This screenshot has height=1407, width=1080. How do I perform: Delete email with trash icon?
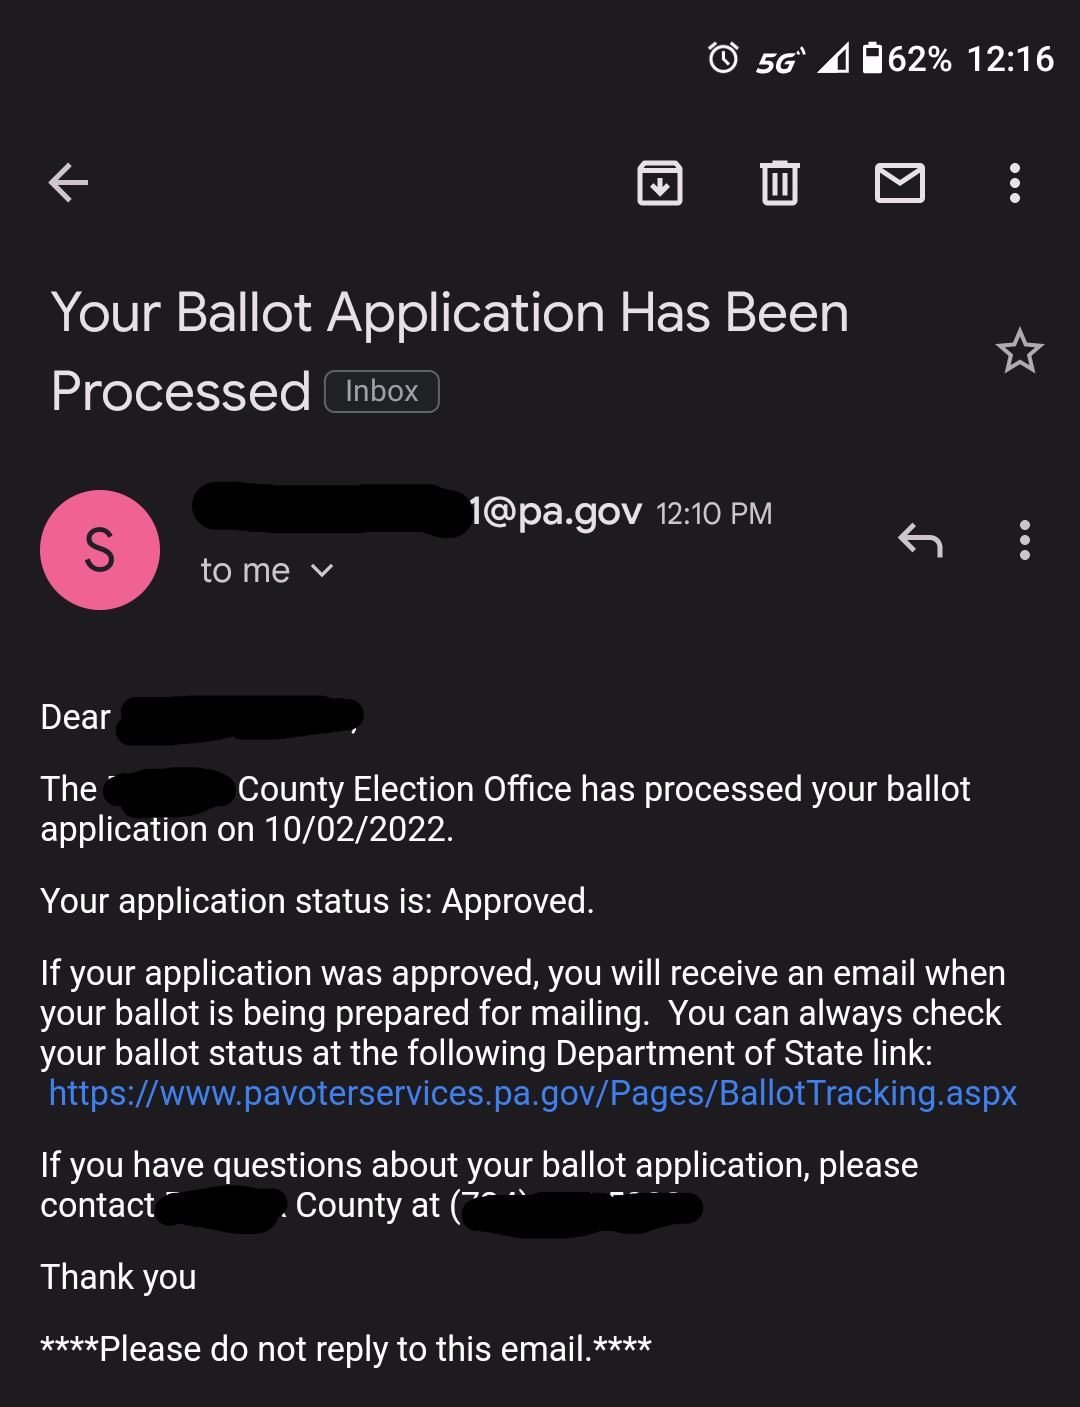click(780, 183)
